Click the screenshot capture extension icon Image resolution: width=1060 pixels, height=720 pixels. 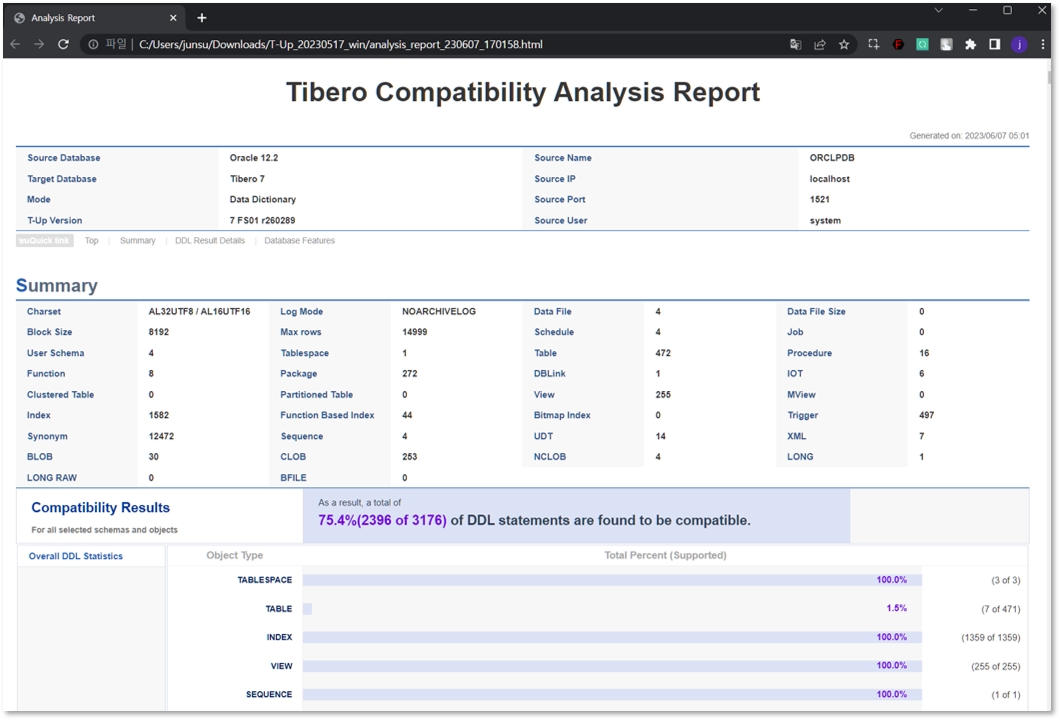point(873,44)
